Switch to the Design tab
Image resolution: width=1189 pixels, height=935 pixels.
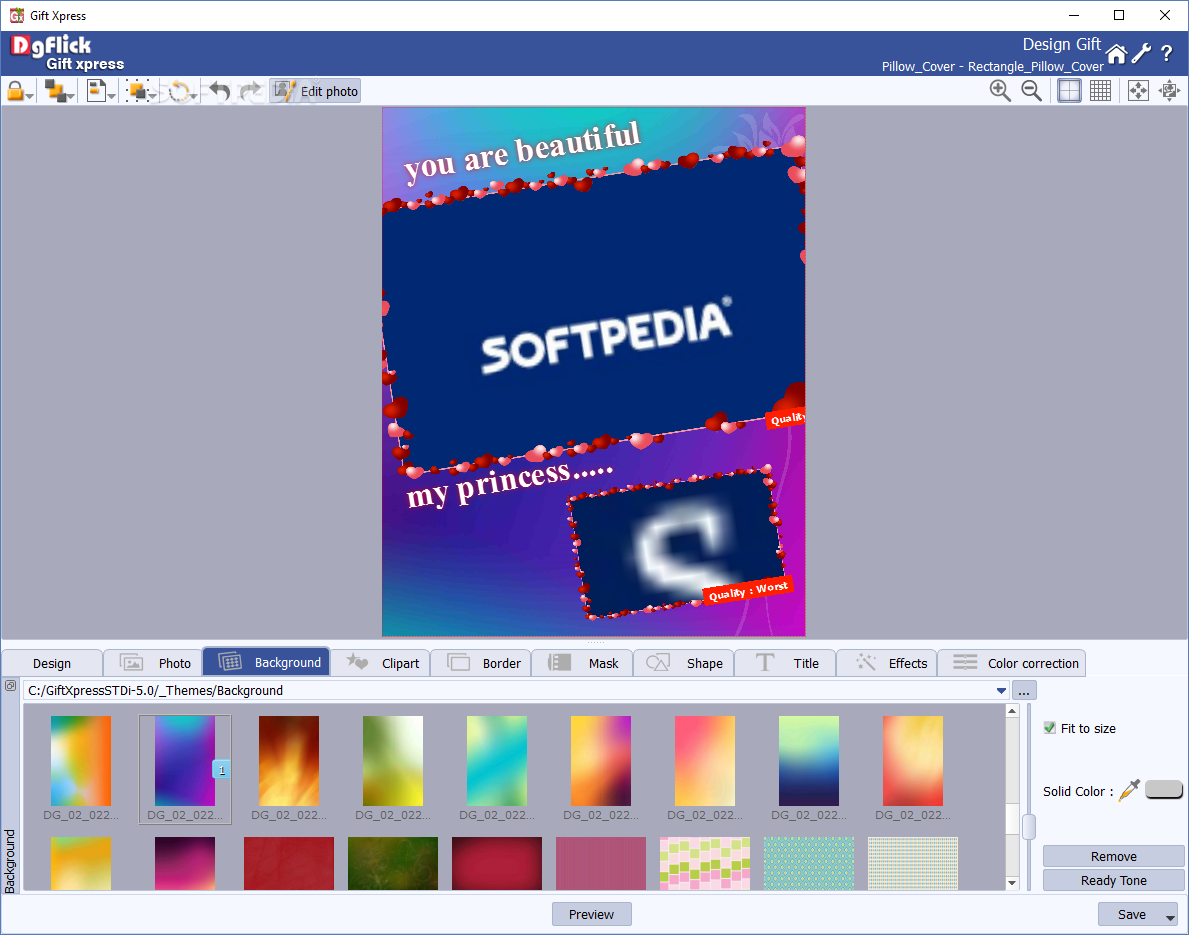(x=52, y=663)
